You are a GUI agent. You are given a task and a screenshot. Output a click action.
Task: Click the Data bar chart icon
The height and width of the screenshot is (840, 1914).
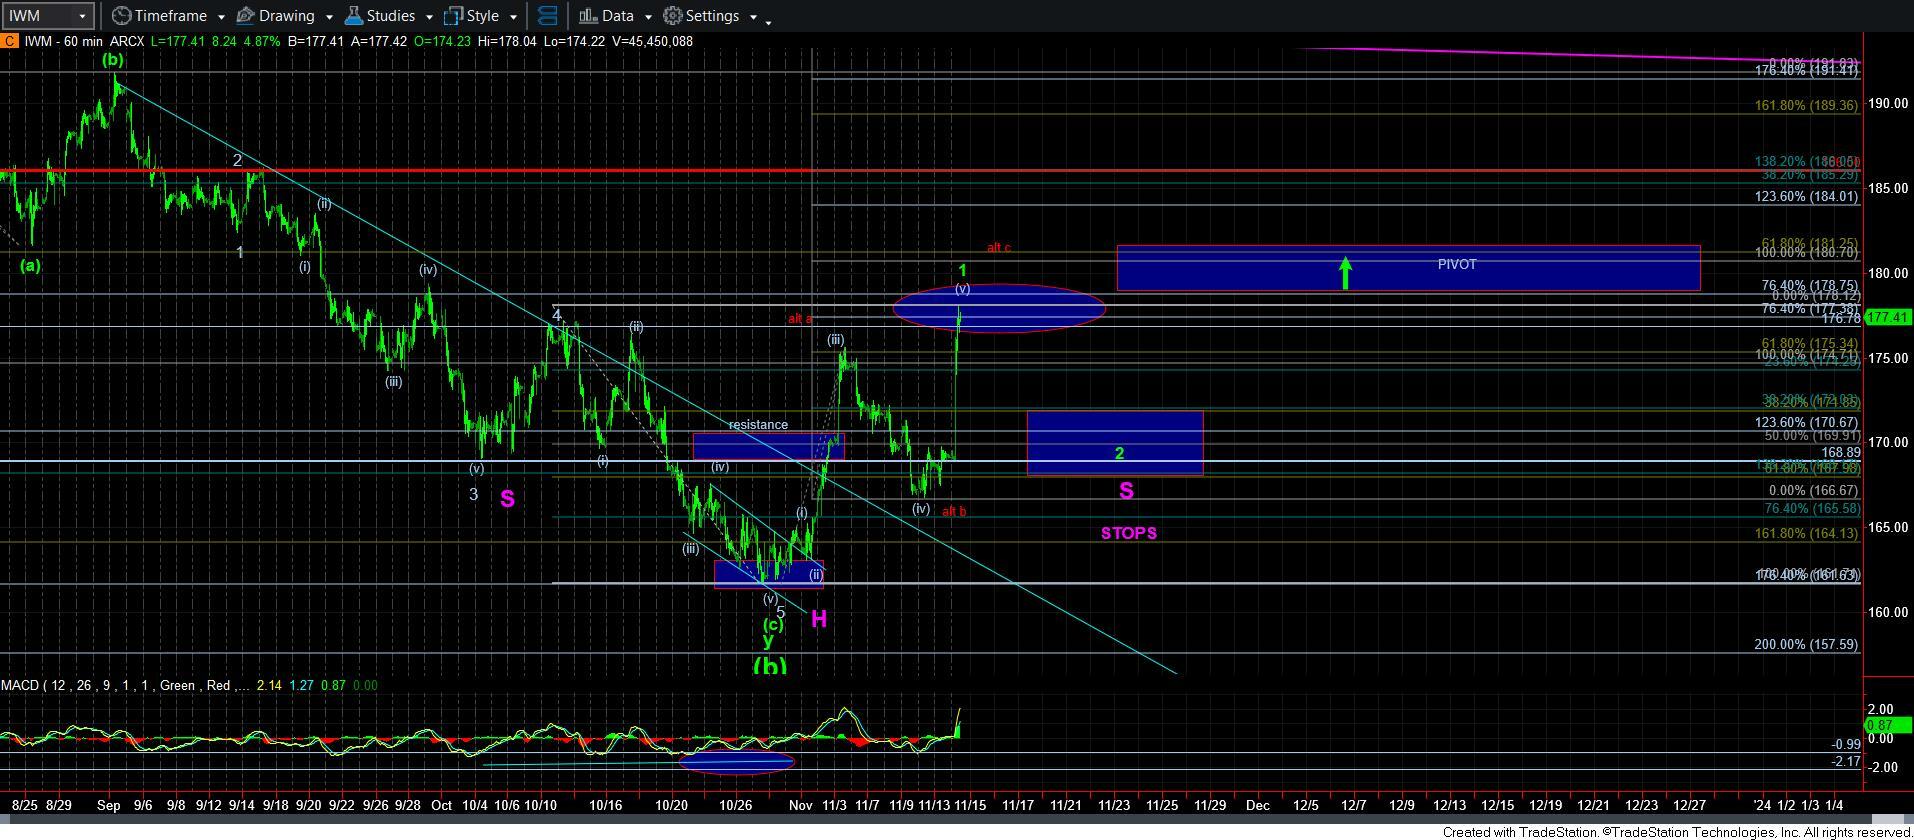[588, 16]
